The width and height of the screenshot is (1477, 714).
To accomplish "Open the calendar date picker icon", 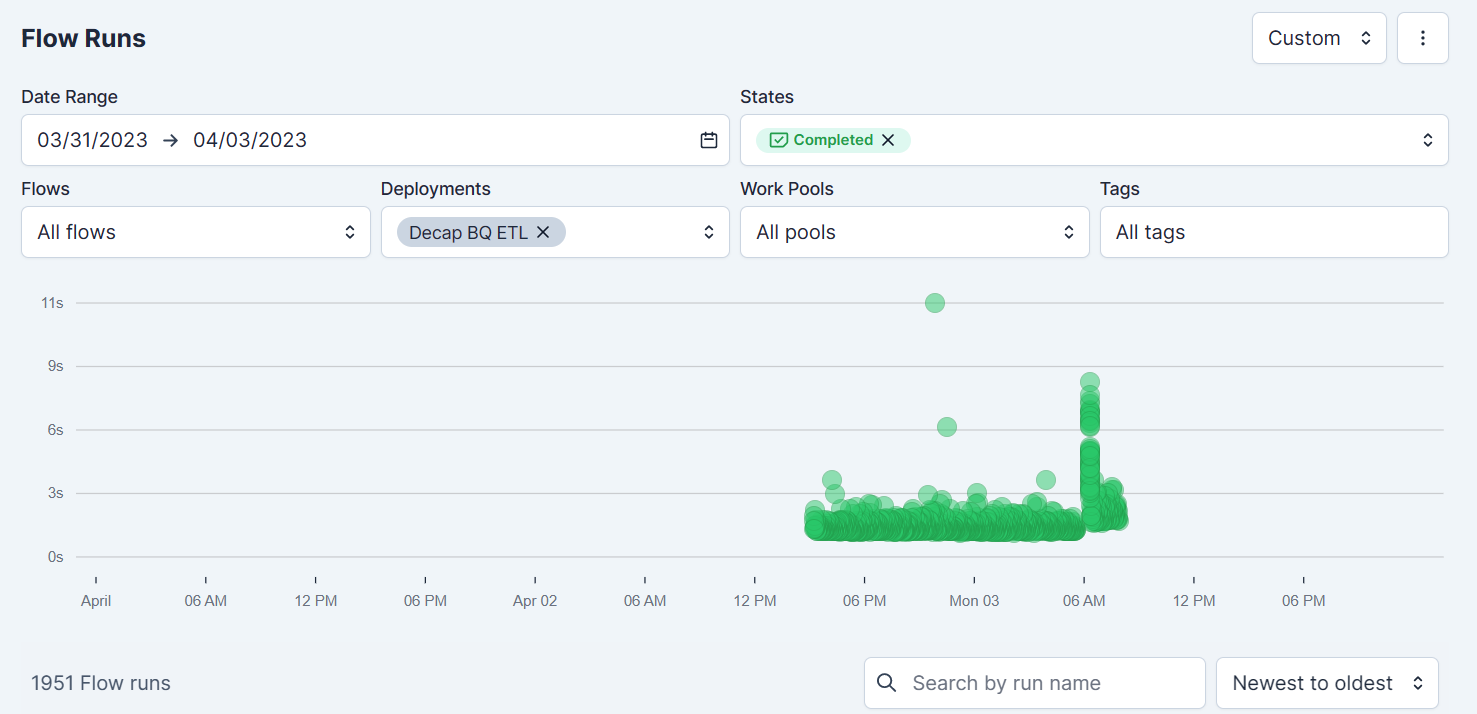I will tap(709, 140).
